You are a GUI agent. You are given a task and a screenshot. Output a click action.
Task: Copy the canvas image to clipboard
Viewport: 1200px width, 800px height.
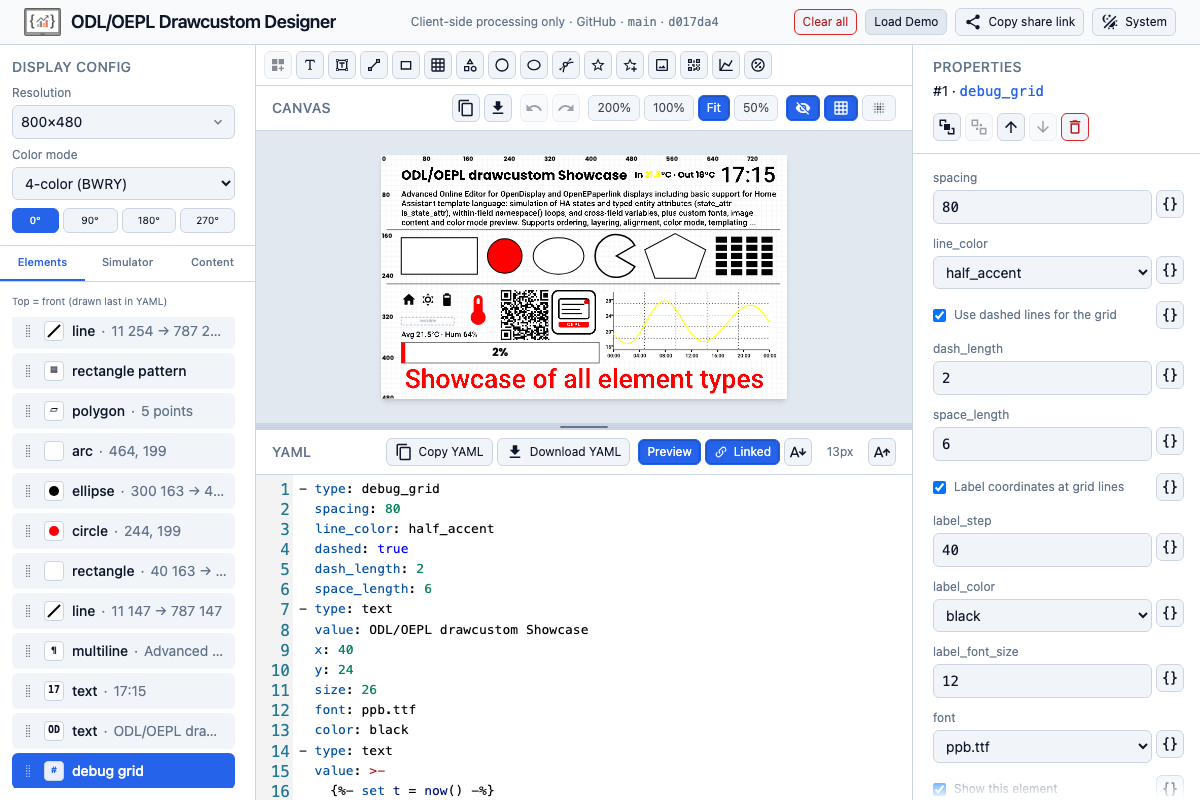pyautogui.click(x=466, y=108)
